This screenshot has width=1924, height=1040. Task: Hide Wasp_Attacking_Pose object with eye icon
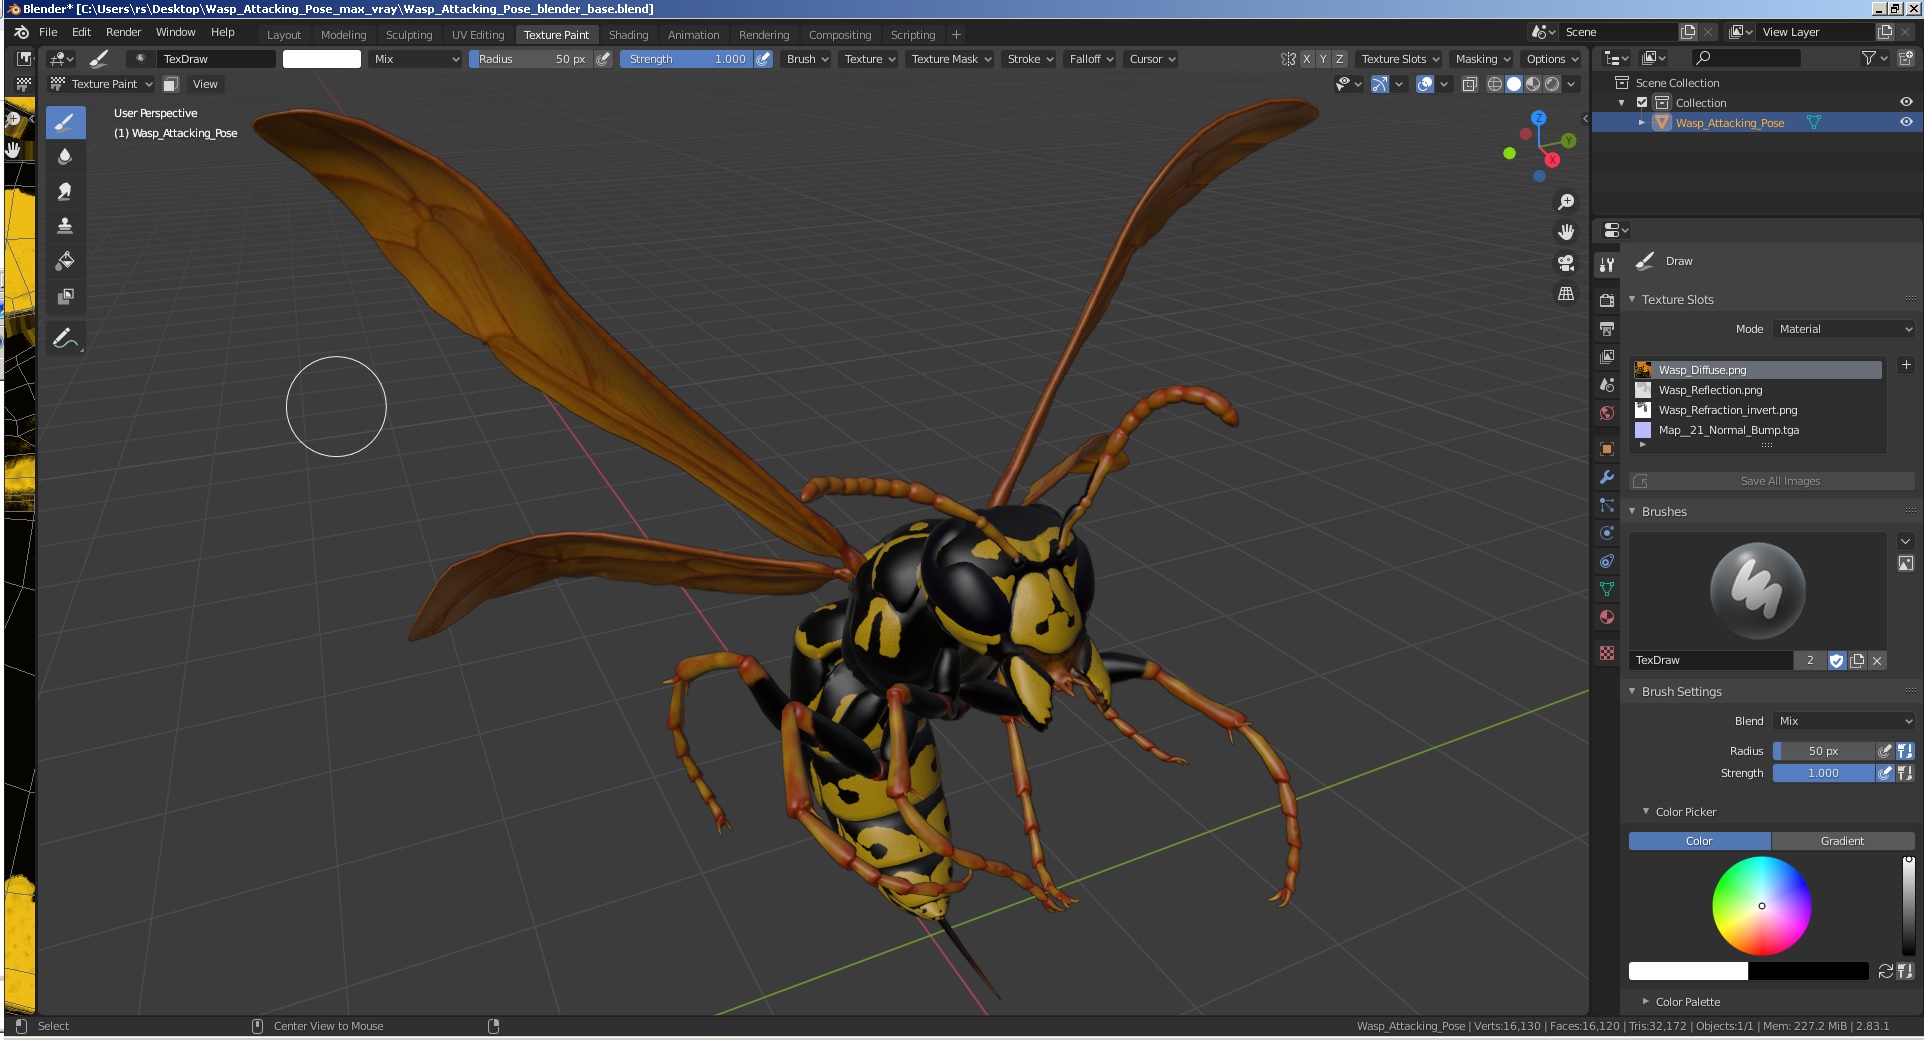(1906, 122)
